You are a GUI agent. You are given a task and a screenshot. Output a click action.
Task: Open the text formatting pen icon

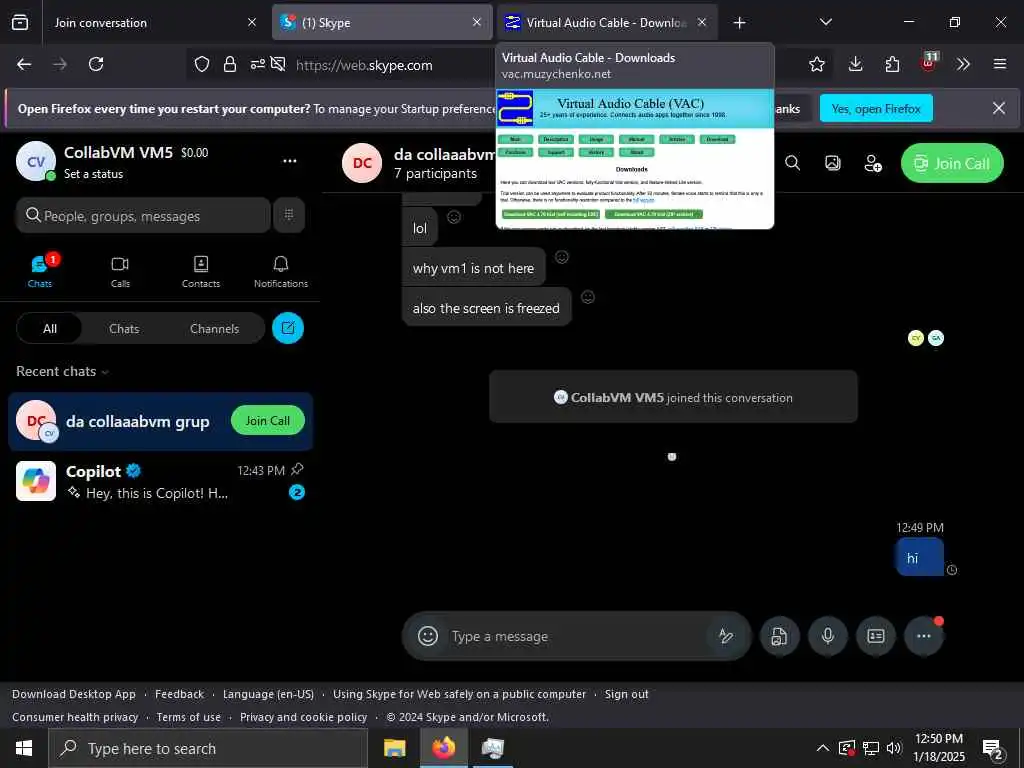(x=726, y=635)
